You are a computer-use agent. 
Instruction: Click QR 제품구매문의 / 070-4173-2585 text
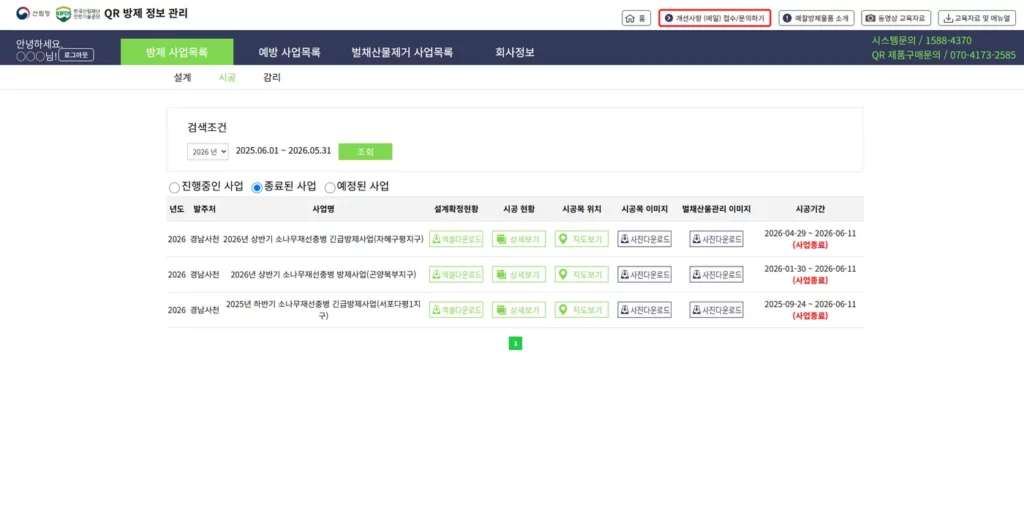coord(944,56)
